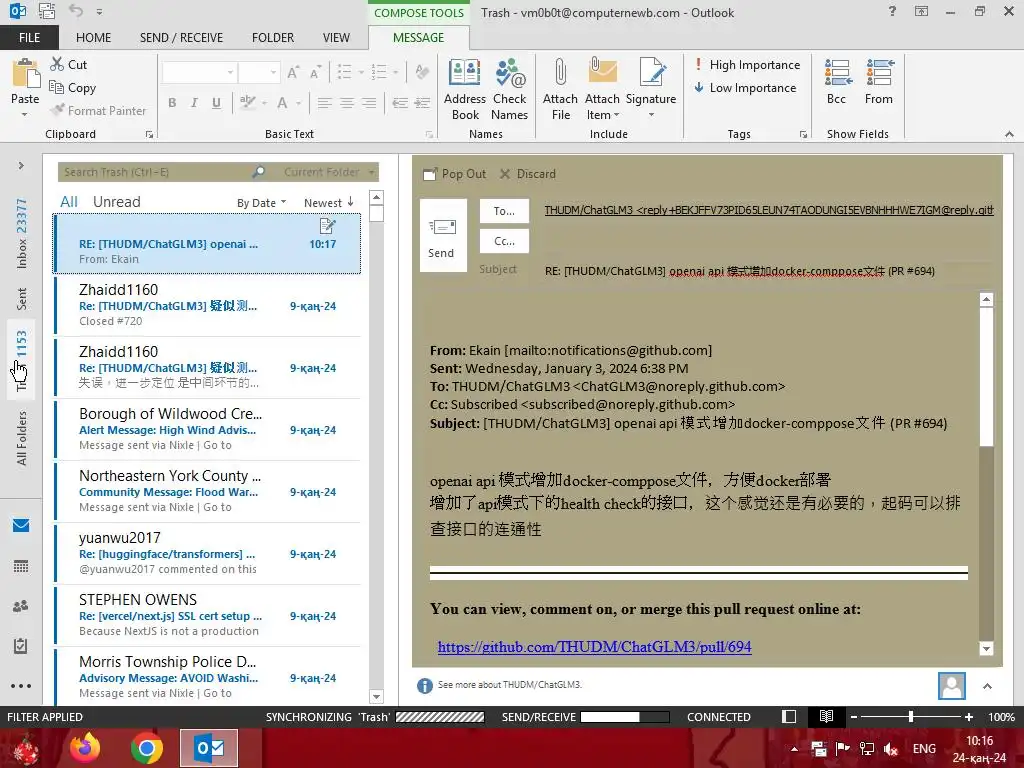Screen dimensions: 1024x768
Task: Open navigation options ellipsis
Action: [21, 686]
